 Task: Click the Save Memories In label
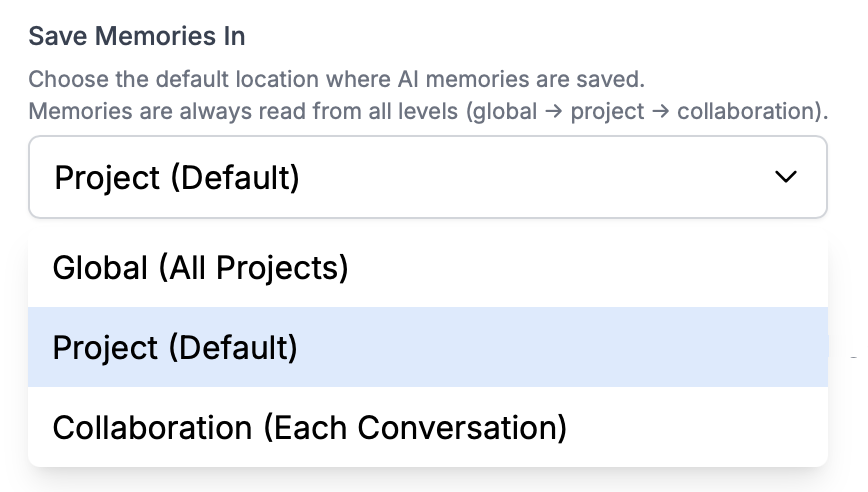137,37
